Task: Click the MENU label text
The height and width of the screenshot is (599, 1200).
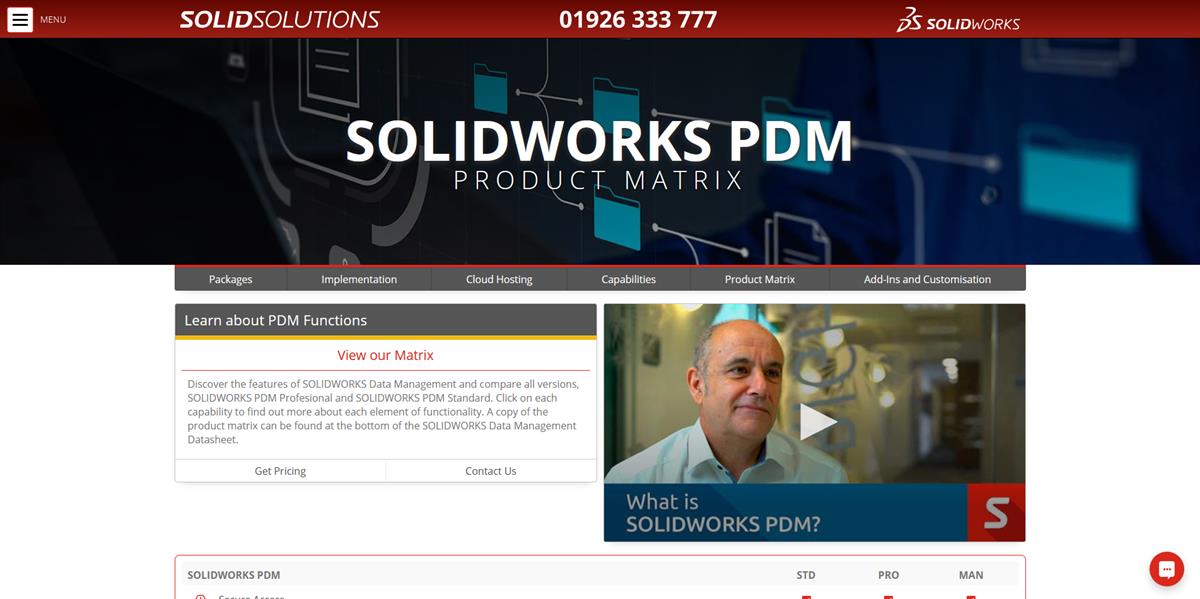Action: pyautogui.click(x=53, y=19)
